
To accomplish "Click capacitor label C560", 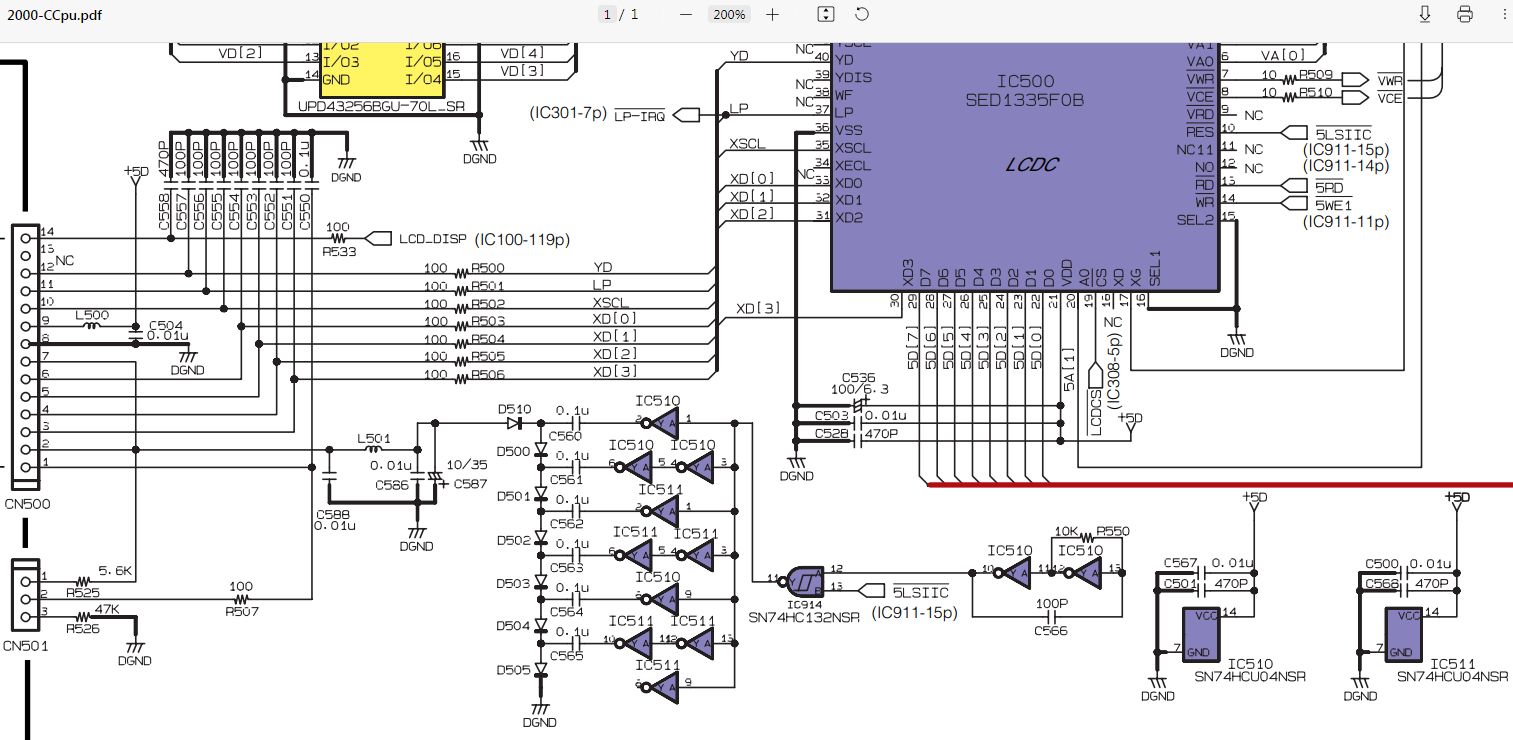I will tap(565, 436).
